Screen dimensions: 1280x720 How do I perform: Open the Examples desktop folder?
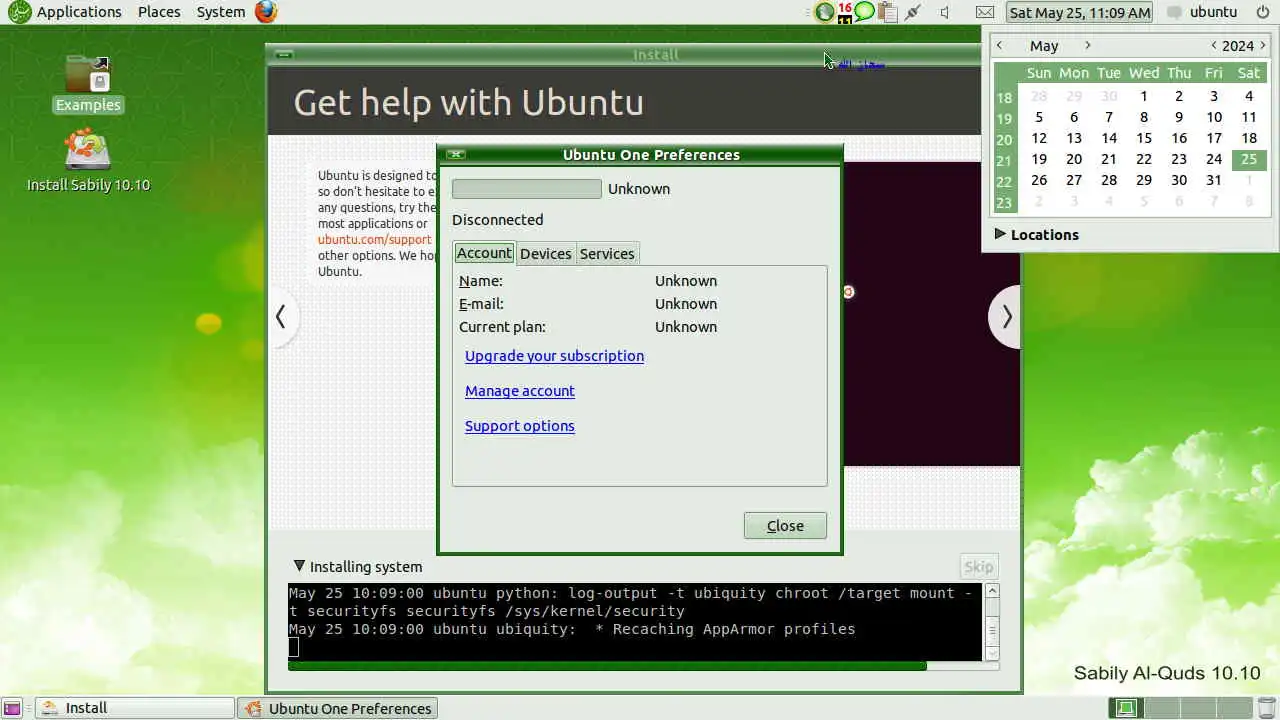click(88, 83)
